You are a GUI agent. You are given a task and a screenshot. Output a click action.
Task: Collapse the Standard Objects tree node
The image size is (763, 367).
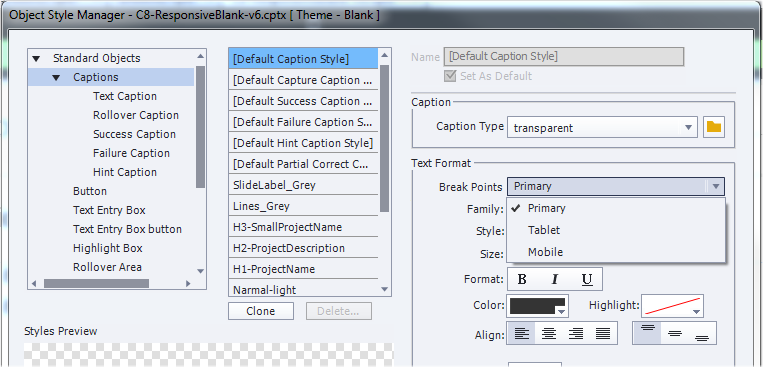click(x=36, y=59)
